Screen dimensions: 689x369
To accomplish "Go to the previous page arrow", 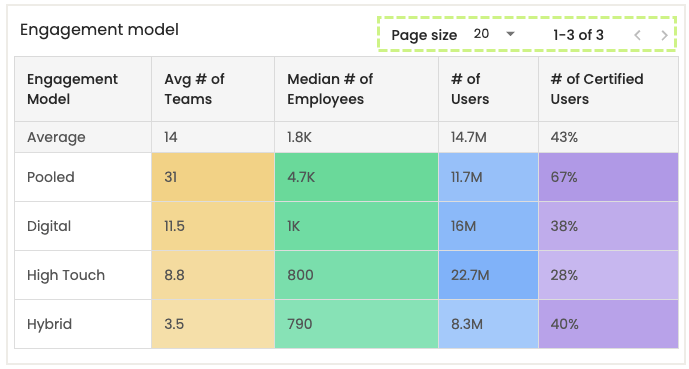I will point(637,35).
